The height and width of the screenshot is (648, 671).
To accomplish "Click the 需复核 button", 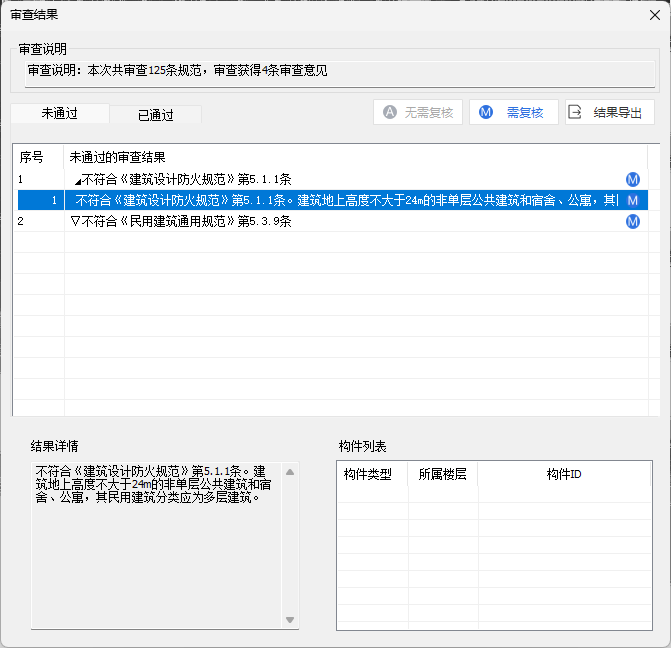I will (x=514, y=113).
